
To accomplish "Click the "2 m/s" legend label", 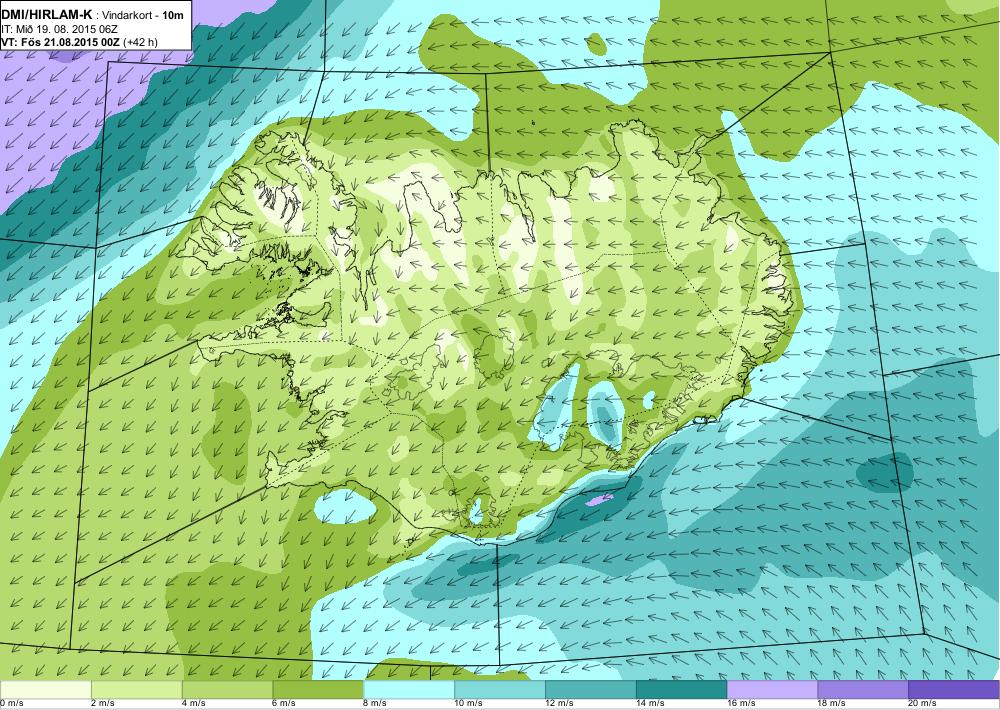I will tap(103, 703).
